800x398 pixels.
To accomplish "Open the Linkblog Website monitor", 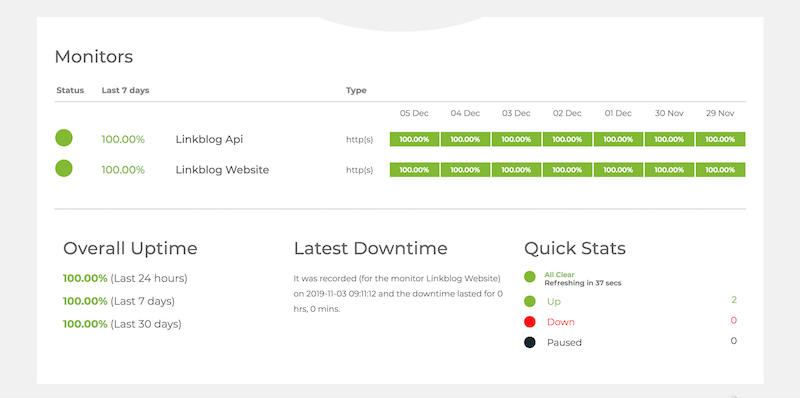I will point(222,170).
